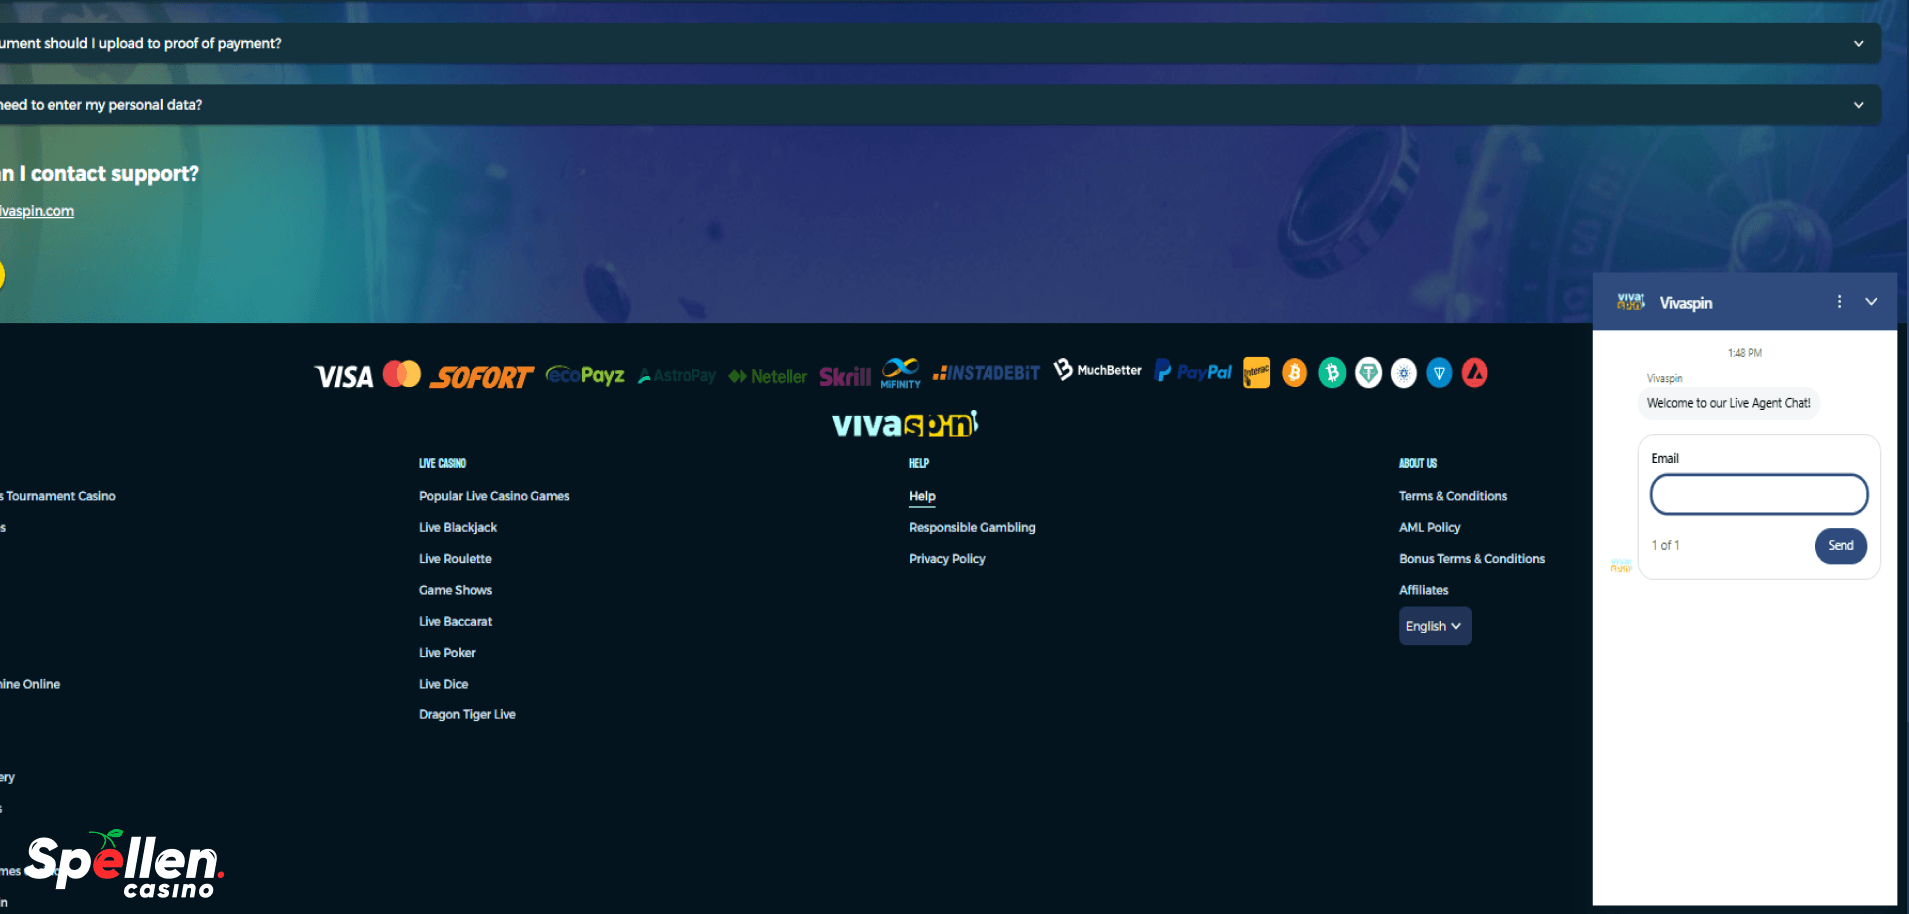Open the Live Poker link
The width and height of the screenshot is (1909, 914).
[447, 653]
